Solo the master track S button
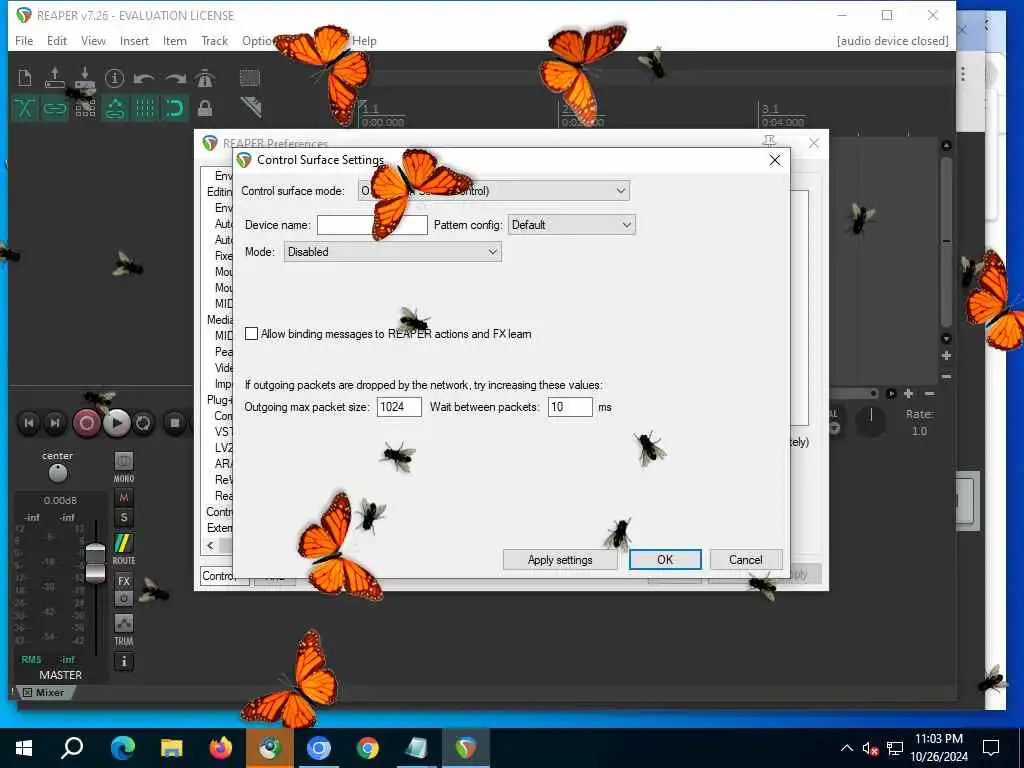 click(123, 519)
